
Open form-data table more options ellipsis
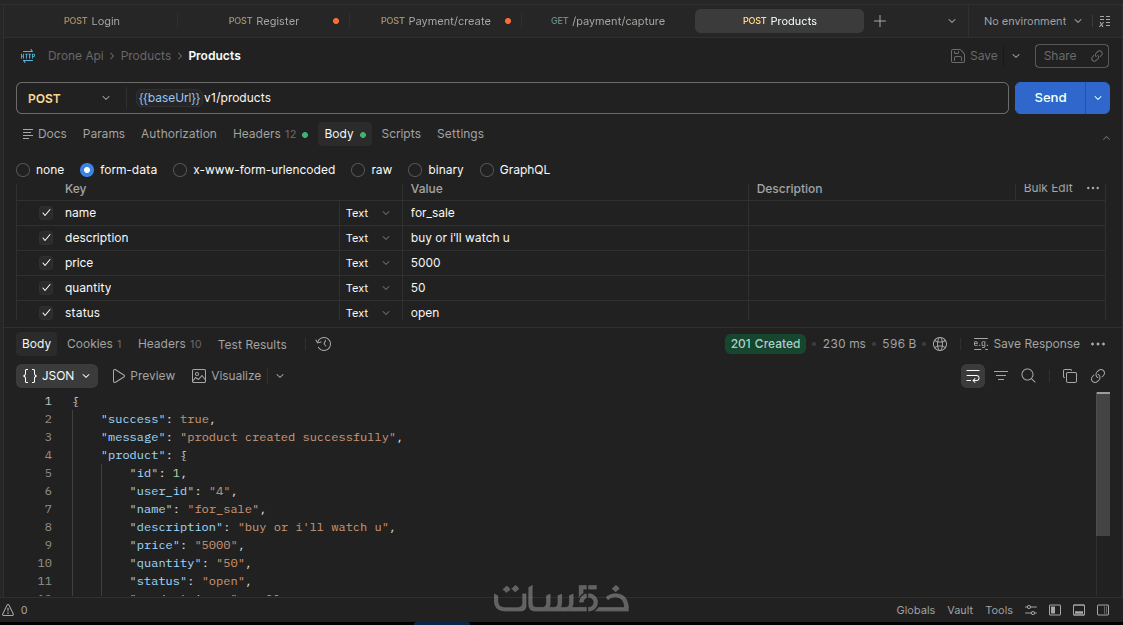pyautogui.click(x=1093, y=188)
